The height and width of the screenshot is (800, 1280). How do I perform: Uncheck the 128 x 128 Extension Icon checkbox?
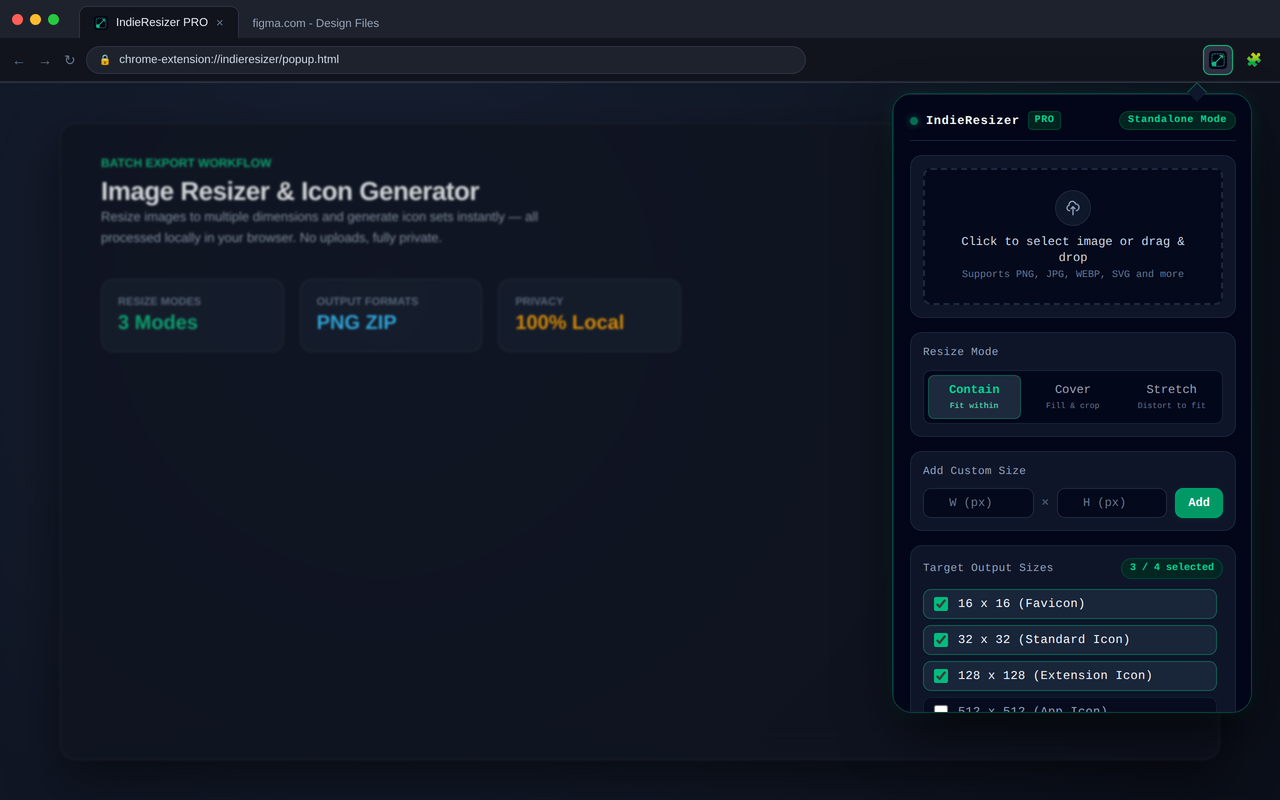point(941,676)
